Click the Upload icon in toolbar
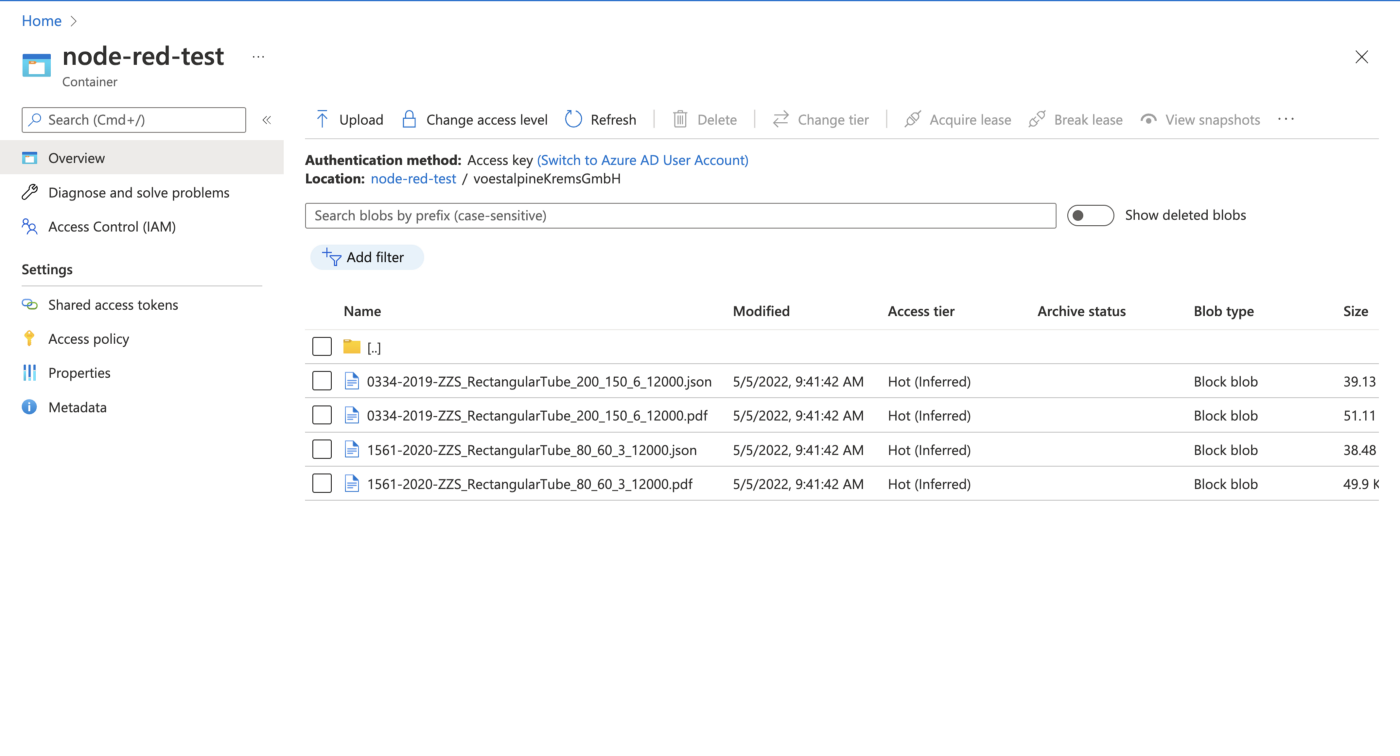Screen dimensions: 1400x756 pyautogui.click(x=322, y=119)
